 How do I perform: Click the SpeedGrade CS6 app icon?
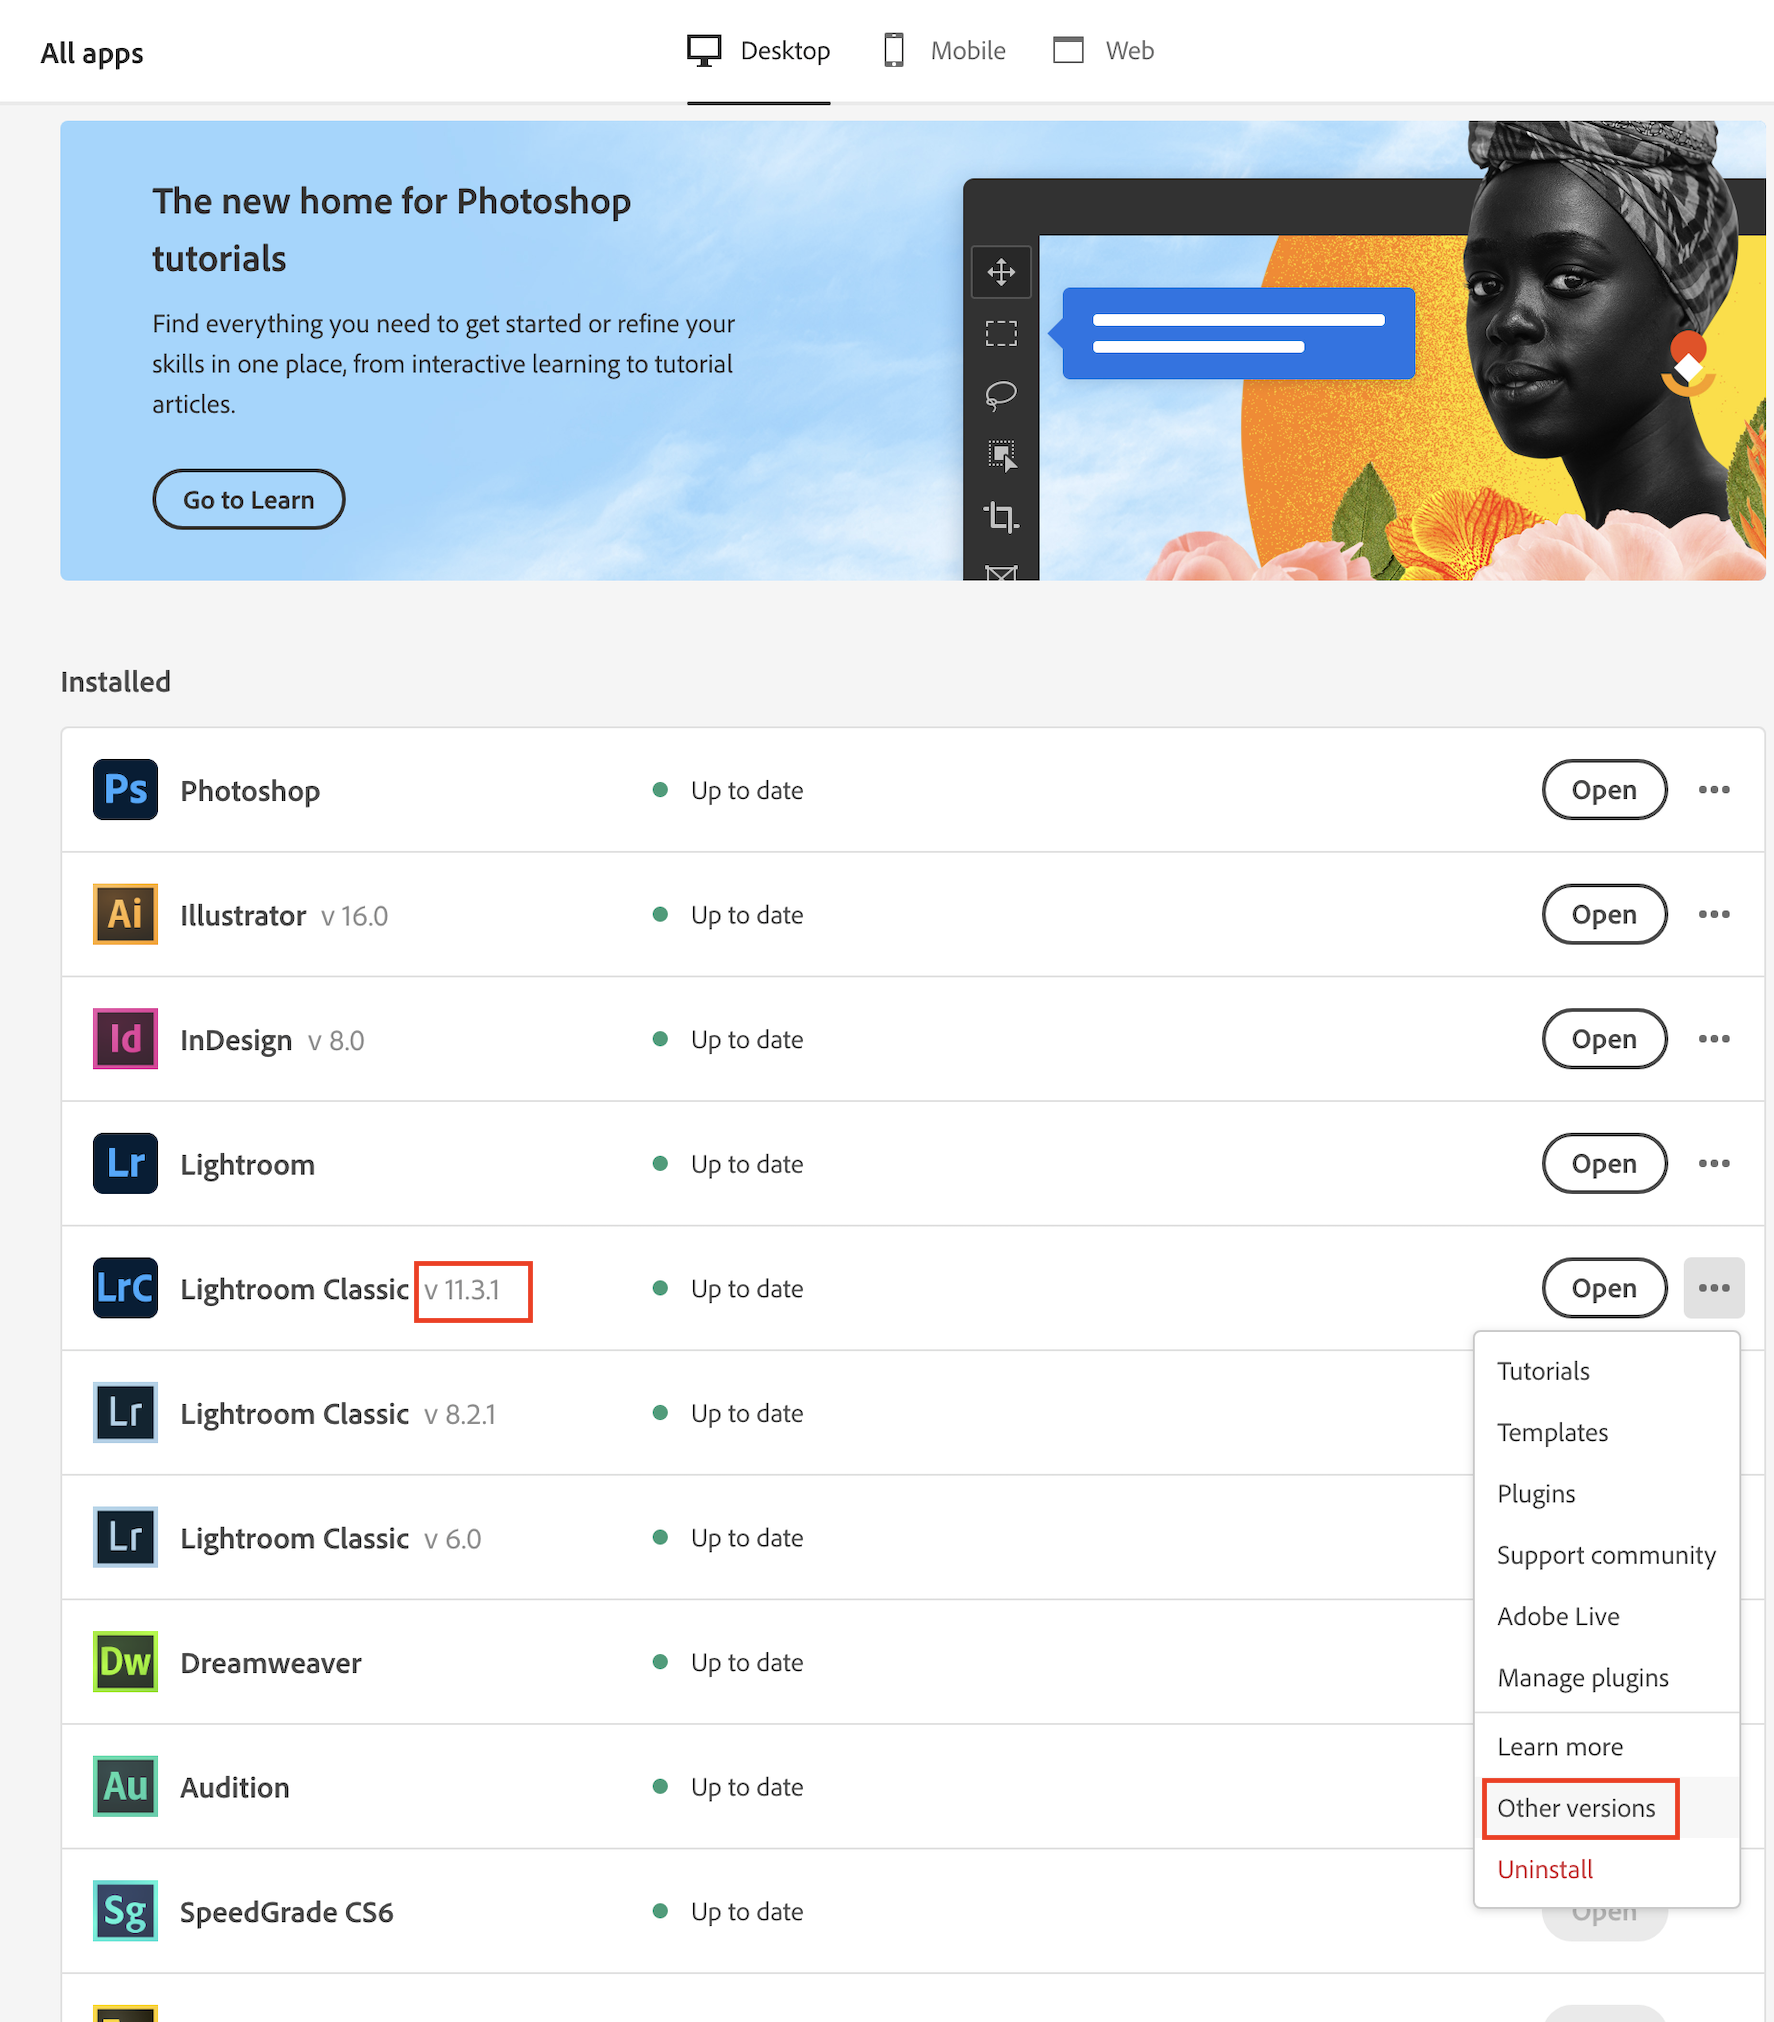coord(125,1910)
